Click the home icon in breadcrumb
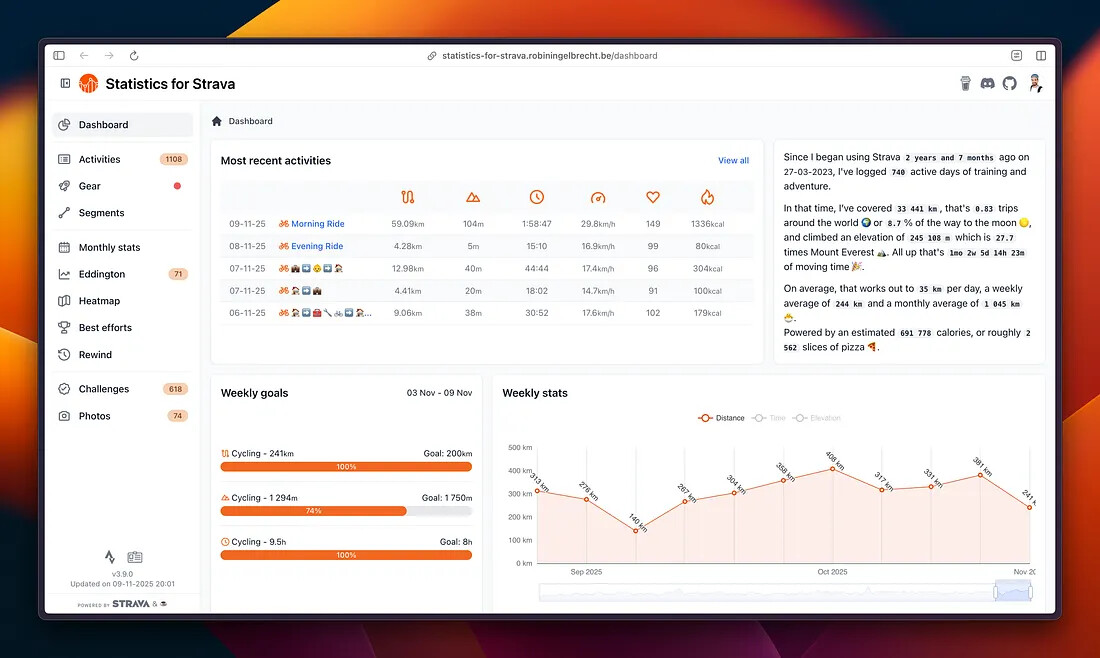Screen dimensions: 1100x658 pyautogui.click(x=217, y=121)
